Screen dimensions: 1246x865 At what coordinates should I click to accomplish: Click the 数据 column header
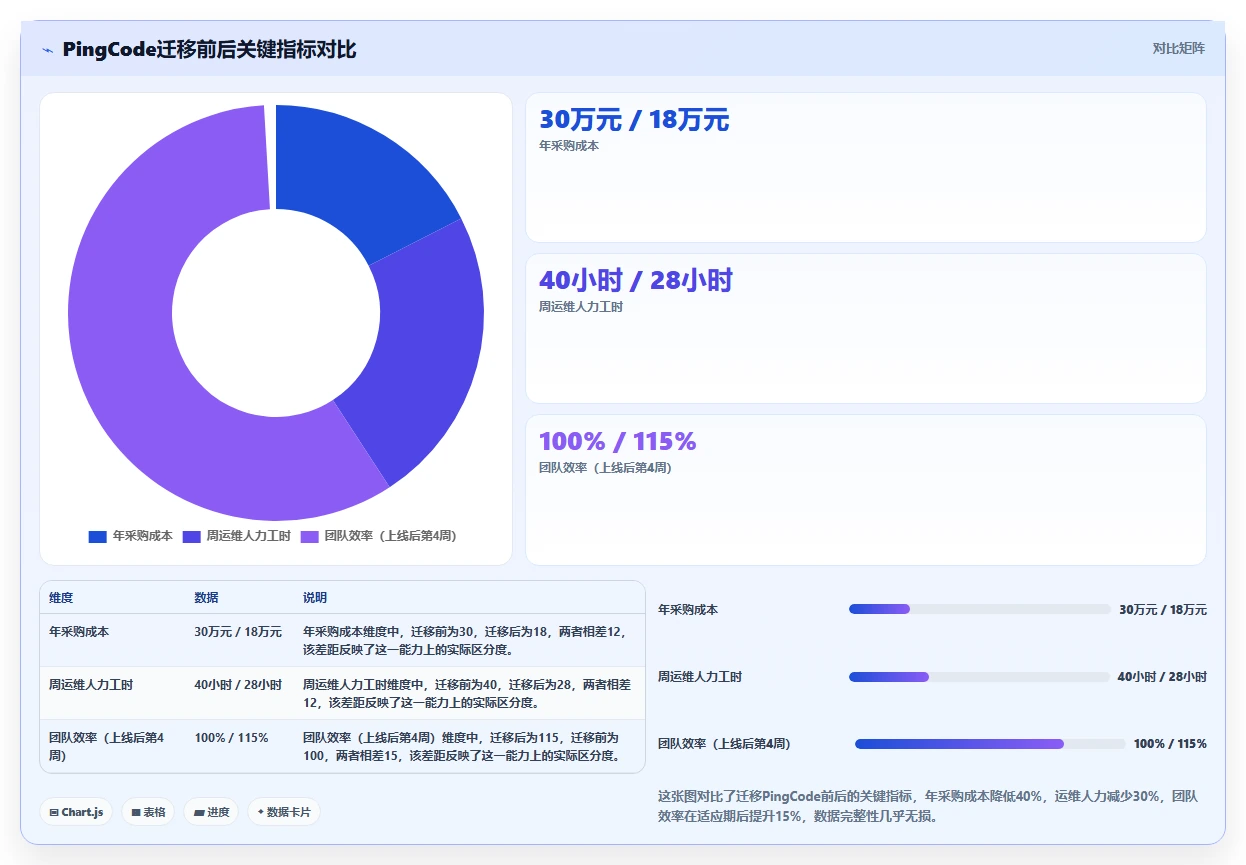pyautogui.click(x=206, y=598)
